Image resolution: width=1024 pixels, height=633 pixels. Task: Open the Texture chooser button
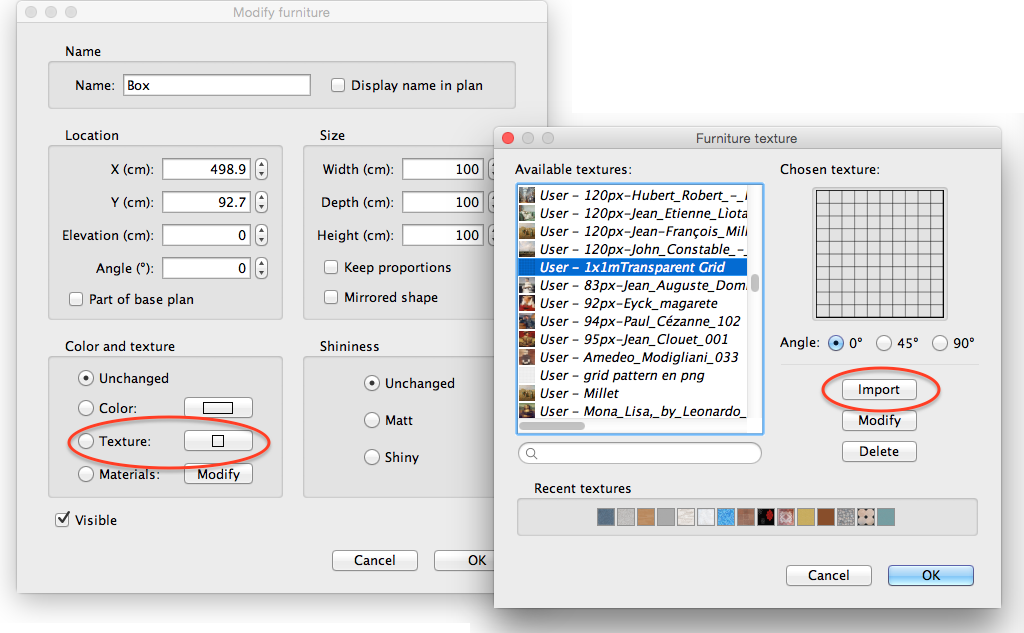point(218,440)
